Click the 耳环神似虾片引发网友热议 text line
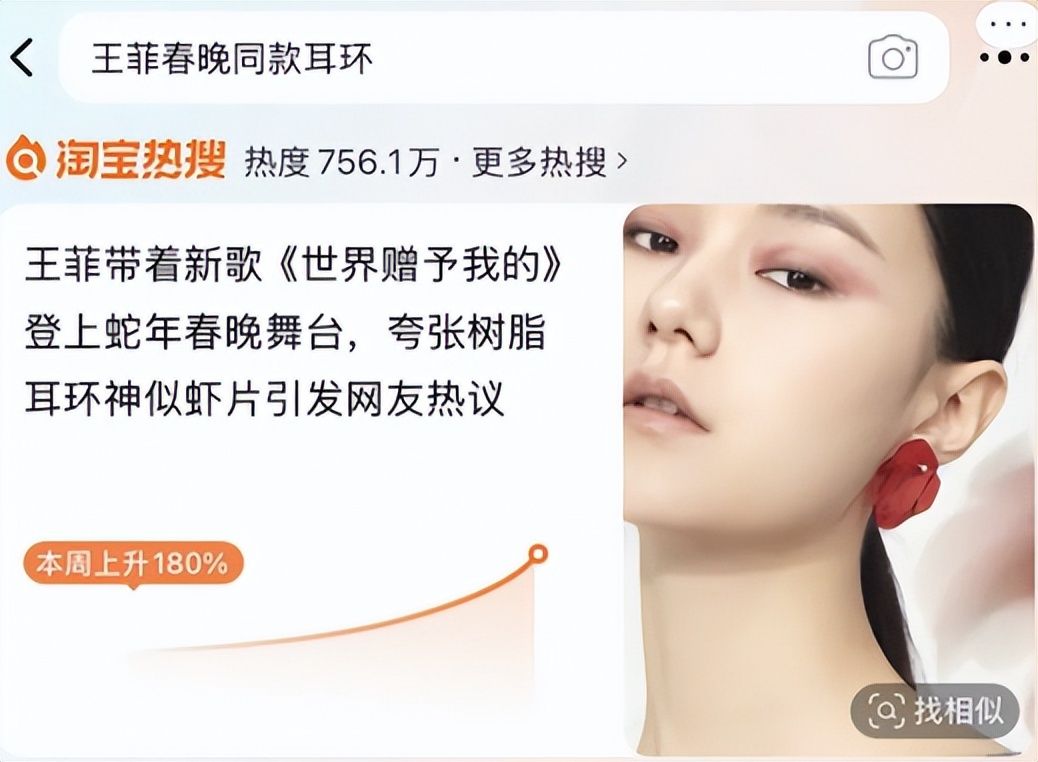This screenshot has width=1038, height=762. pyautogui.click(x=265, y=399)
